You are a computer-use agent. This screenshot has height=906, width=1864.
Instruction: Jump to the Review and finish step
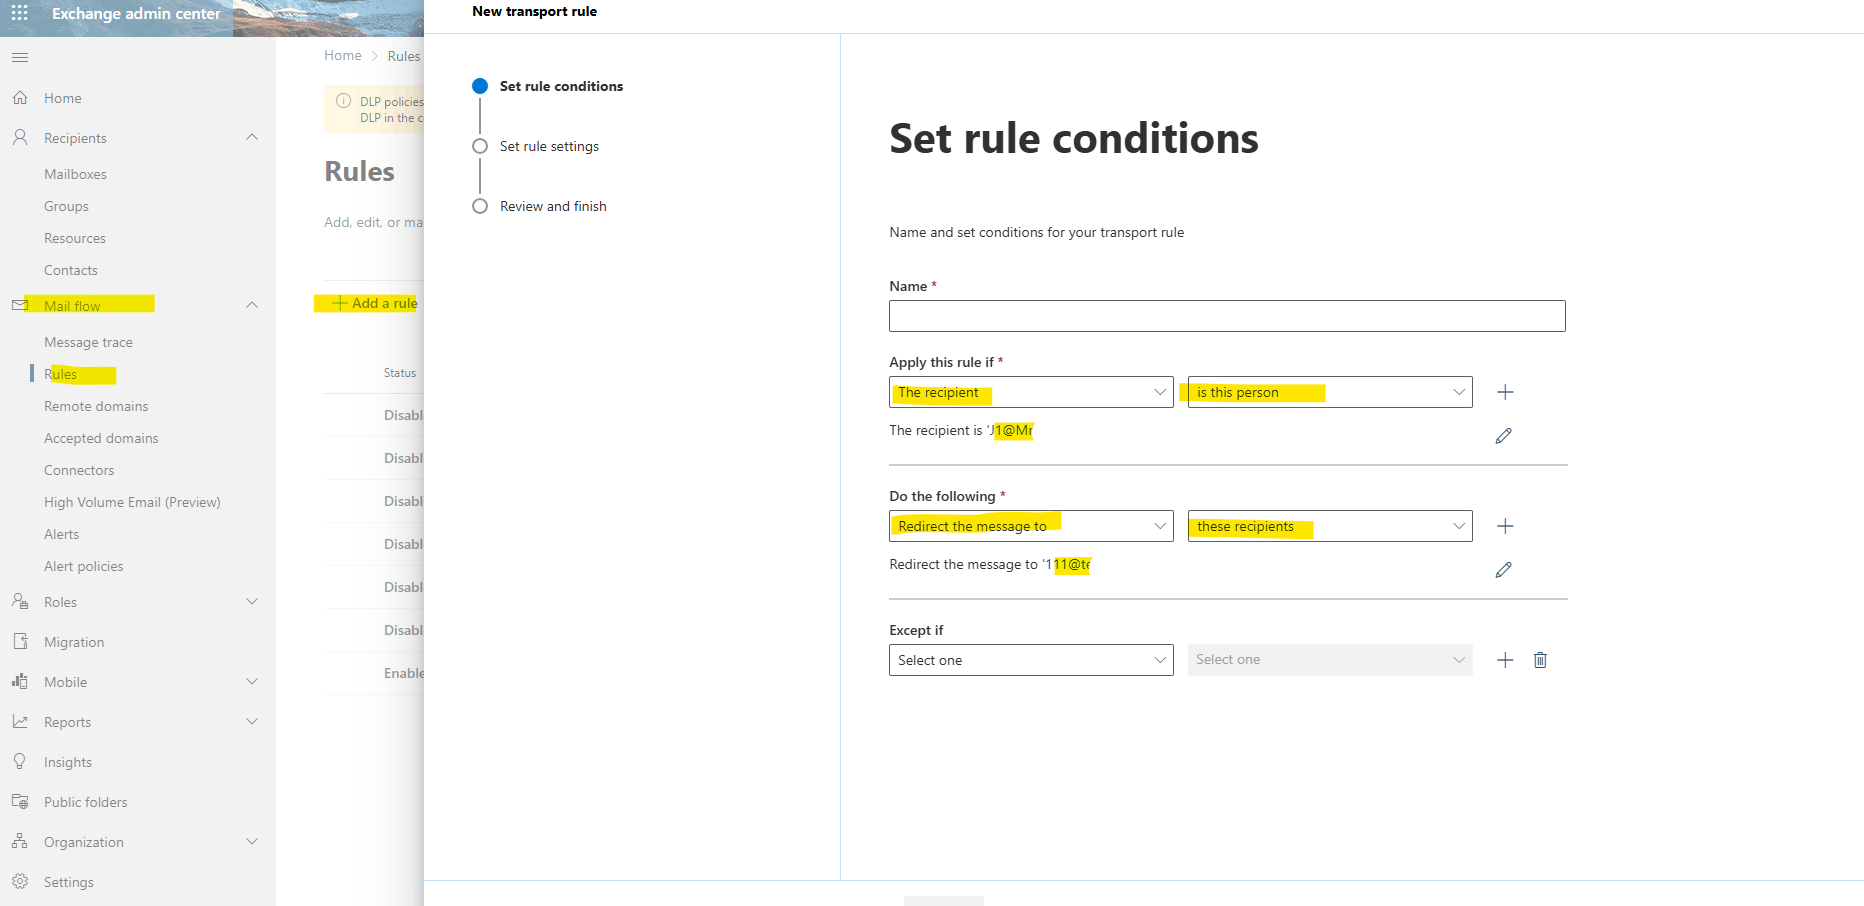point(553,206)
